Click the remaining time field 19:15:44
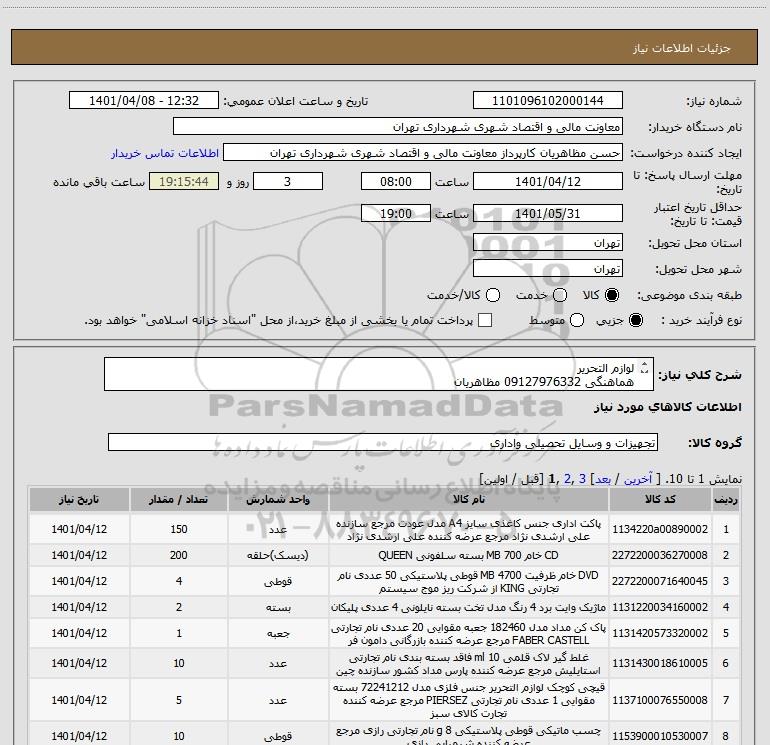The image size is (770, 745). point(184,181)
